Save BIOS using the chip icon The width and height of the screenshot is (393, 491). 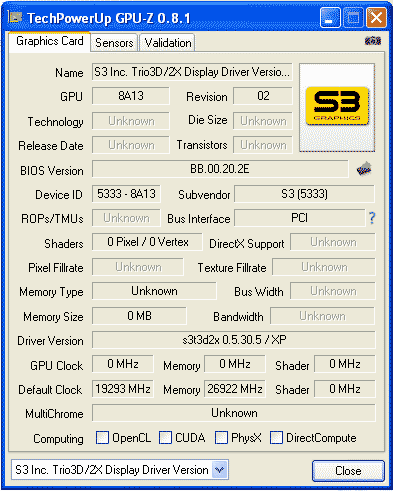tap(364, 169)
